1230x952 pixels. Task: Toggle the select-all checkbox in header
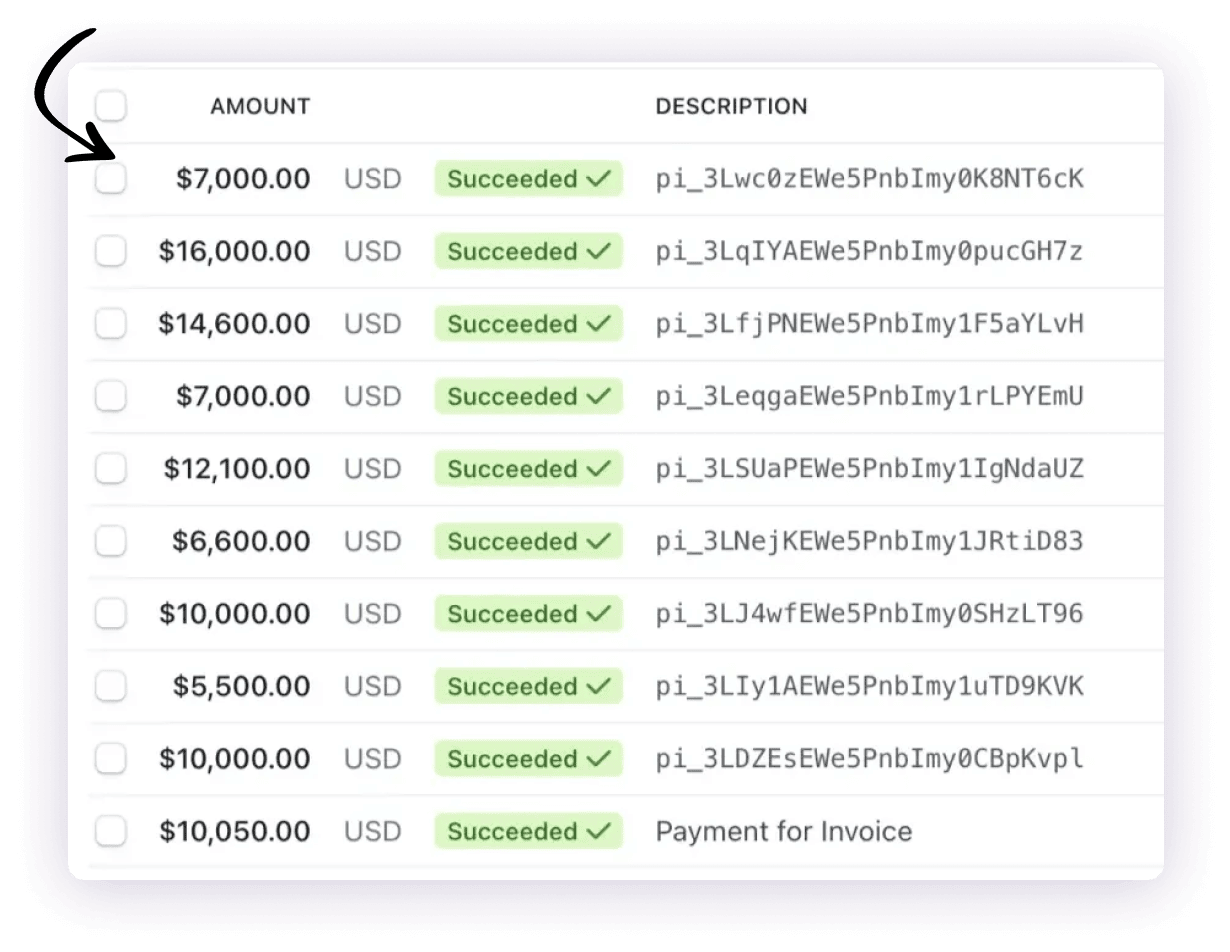(x=111, y=106)
